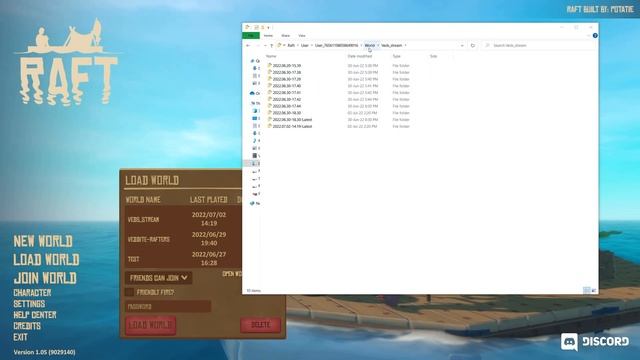Click the search magnifier icon in Explorer
The image size is (640, 360).
click(487, 45)
